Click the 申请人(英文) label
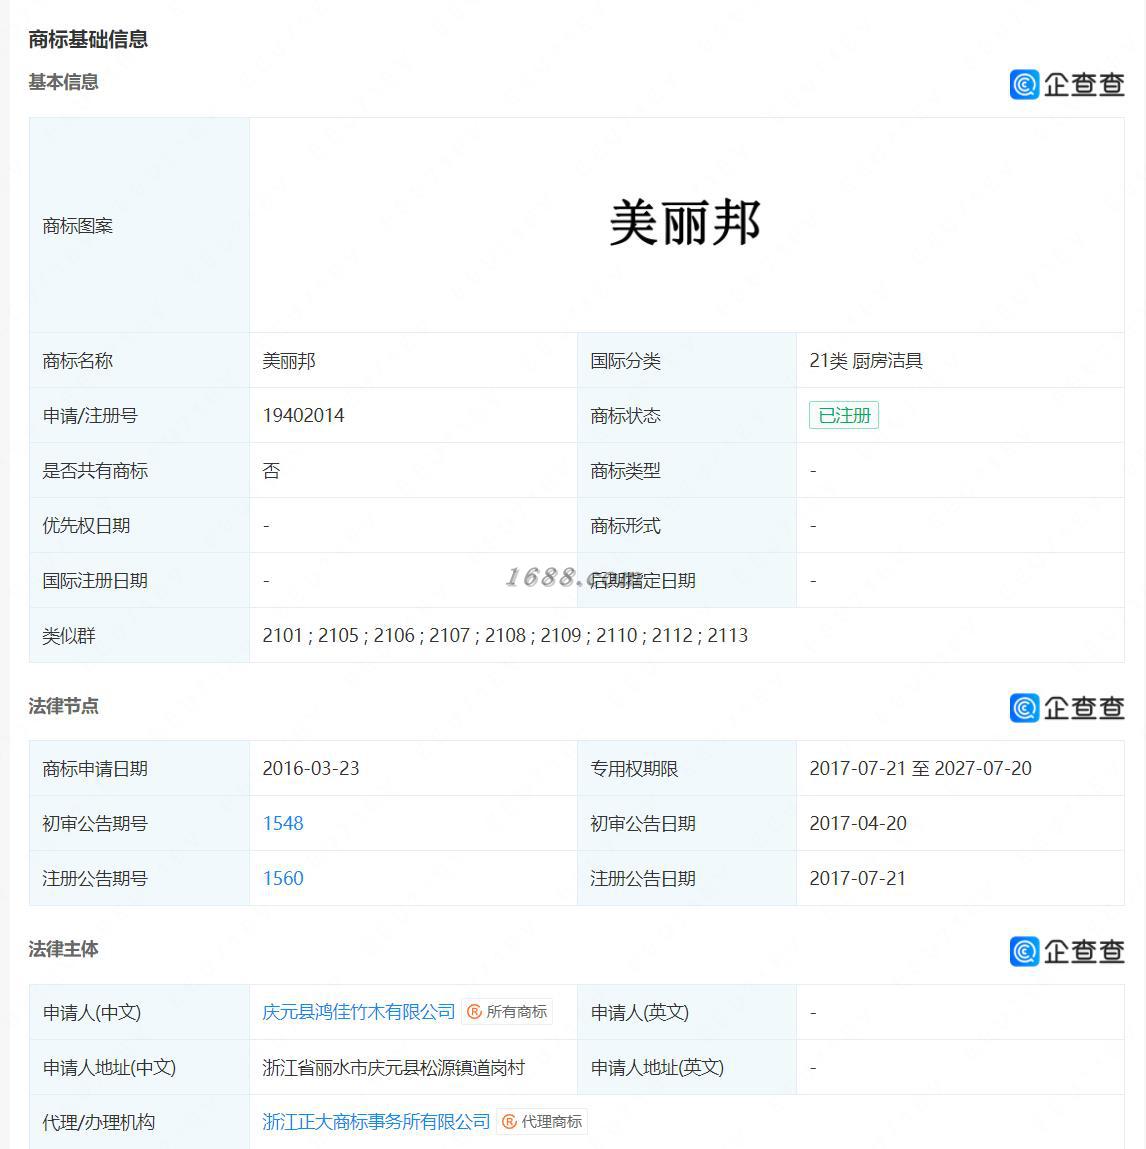Viewport: 1146px width, 1149px height. [x=640, y=1012]
